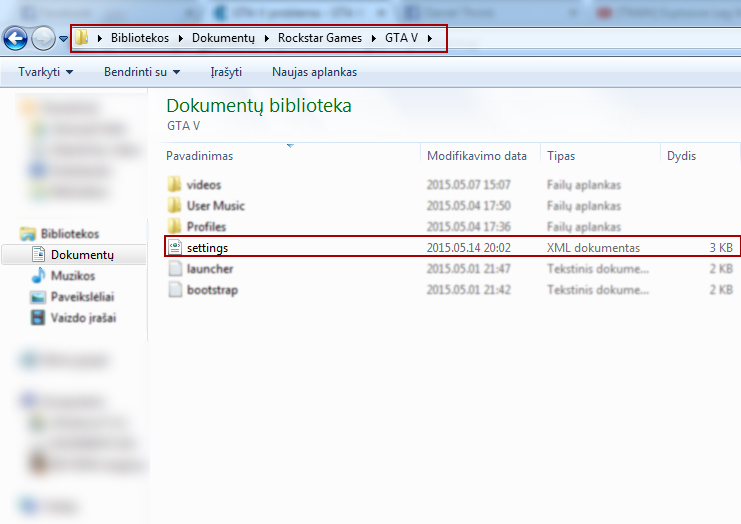This screenshot has width=741, height=524.
Task: Sort by Modifikavimo data column
Action: pyautogui.click(x=476, y=156)
